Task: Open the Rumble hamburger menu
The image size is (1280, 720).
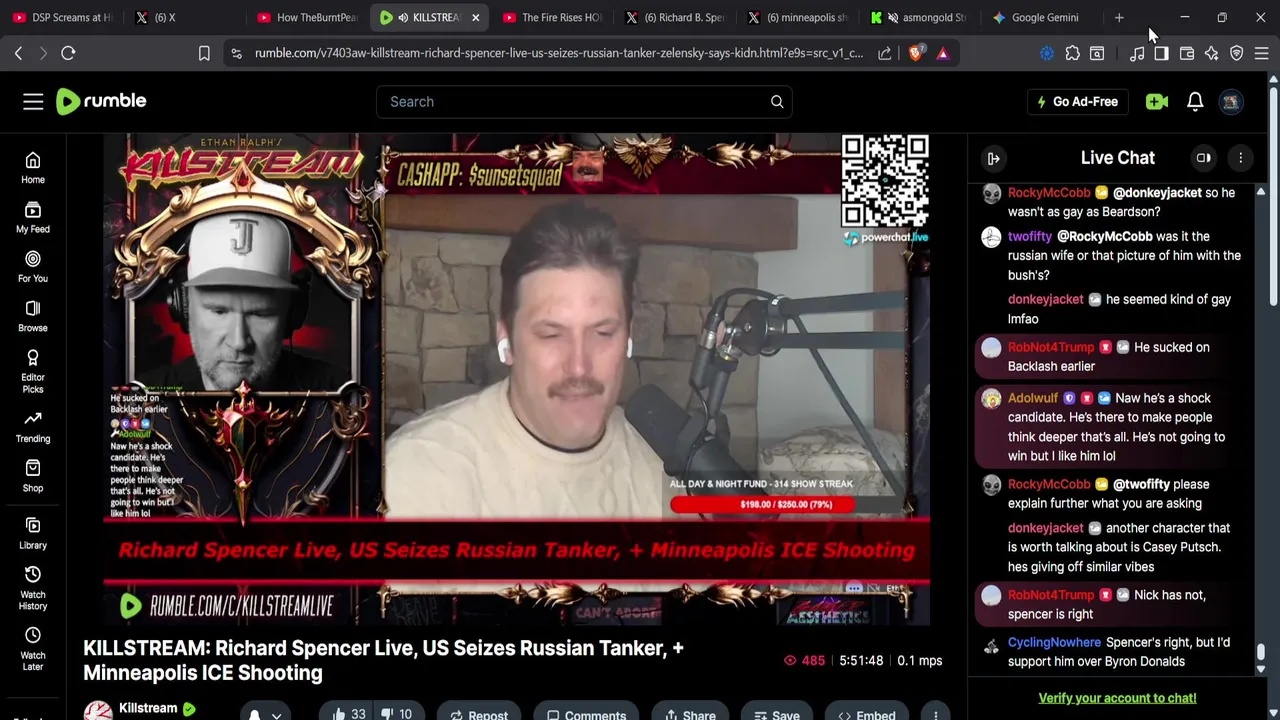Action: tap(33, 101)
